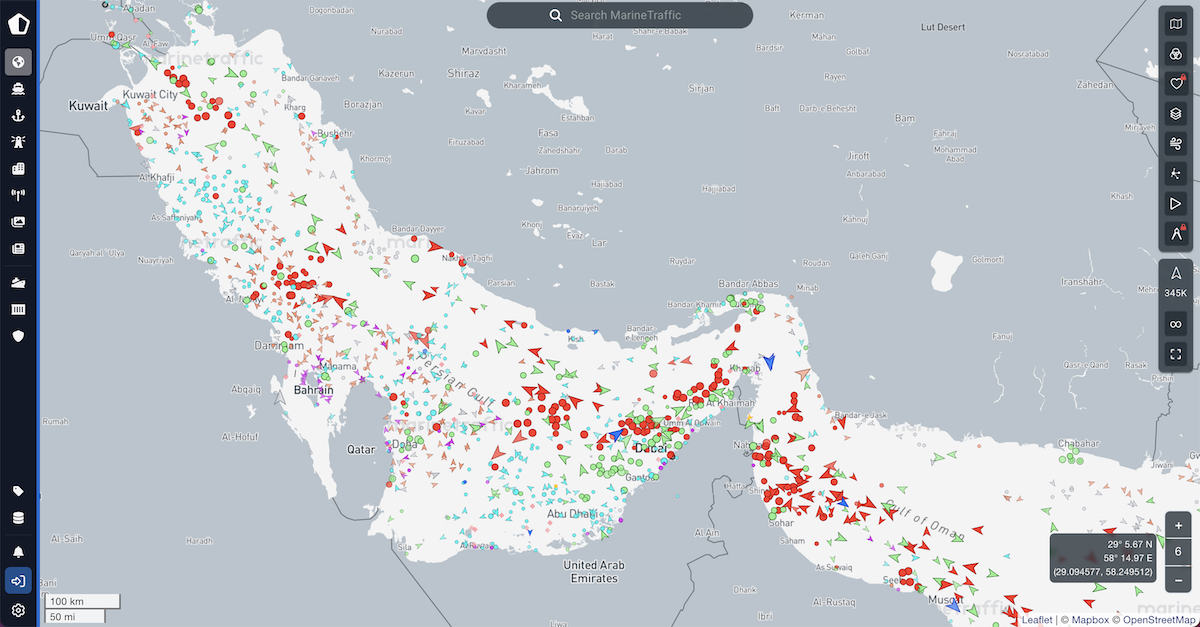Open datasets via the database icon

click(x=18, y=517)
